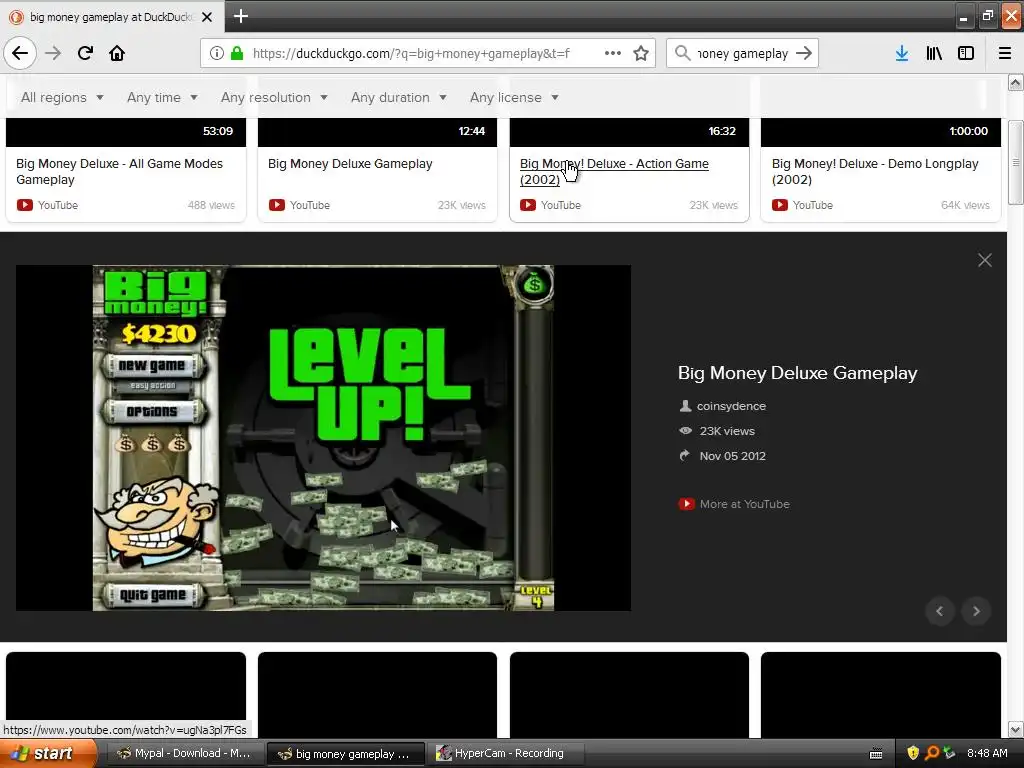Click the browser forward arrow

[x=53, y=53]
